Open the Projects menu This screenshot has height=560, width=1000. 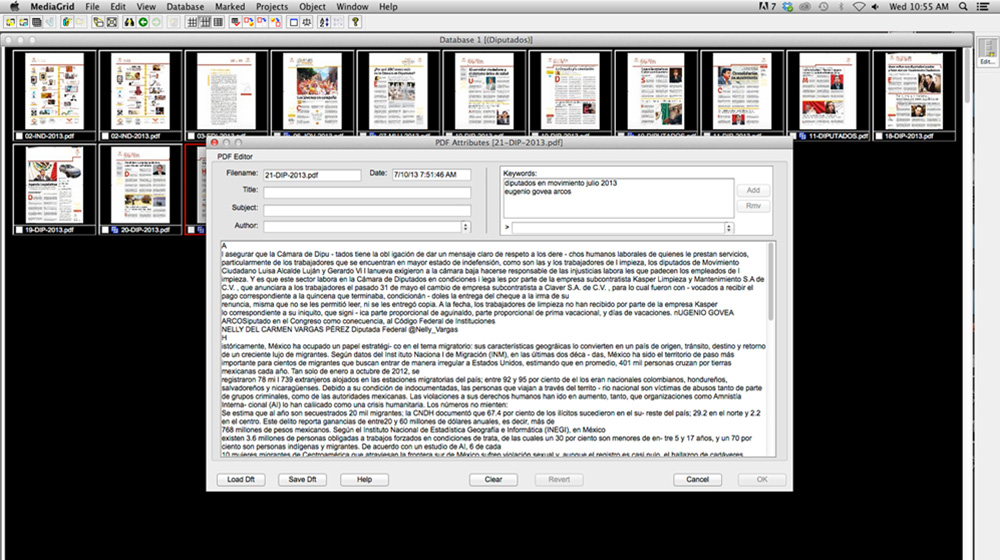(x=271, y=7)
